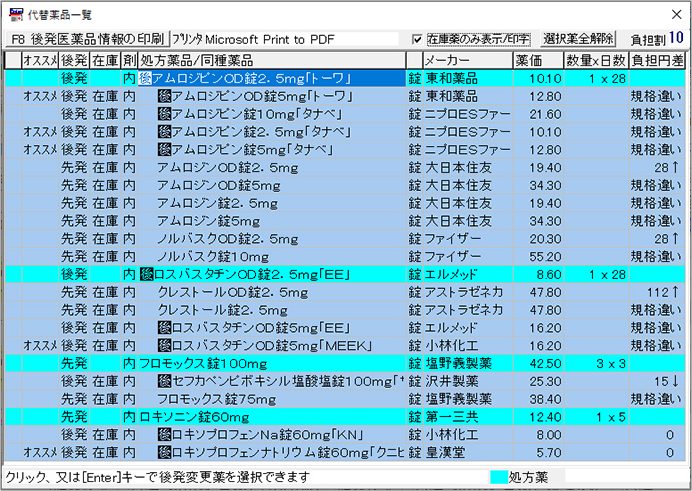
Task: Select アムロジピンOD錠5mg「トーワ」 row
Action: pyautogui.click(x=345, y=96)
